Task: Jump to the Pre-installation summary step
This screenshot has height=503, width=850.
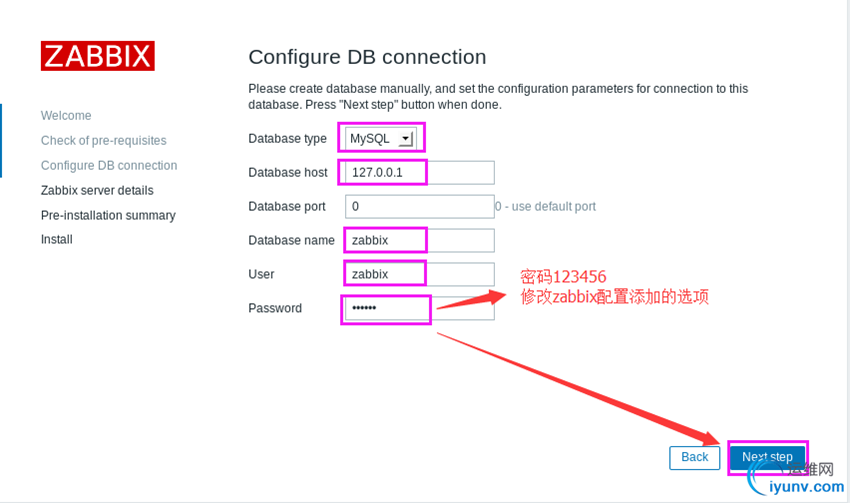Action: (108, 215)
